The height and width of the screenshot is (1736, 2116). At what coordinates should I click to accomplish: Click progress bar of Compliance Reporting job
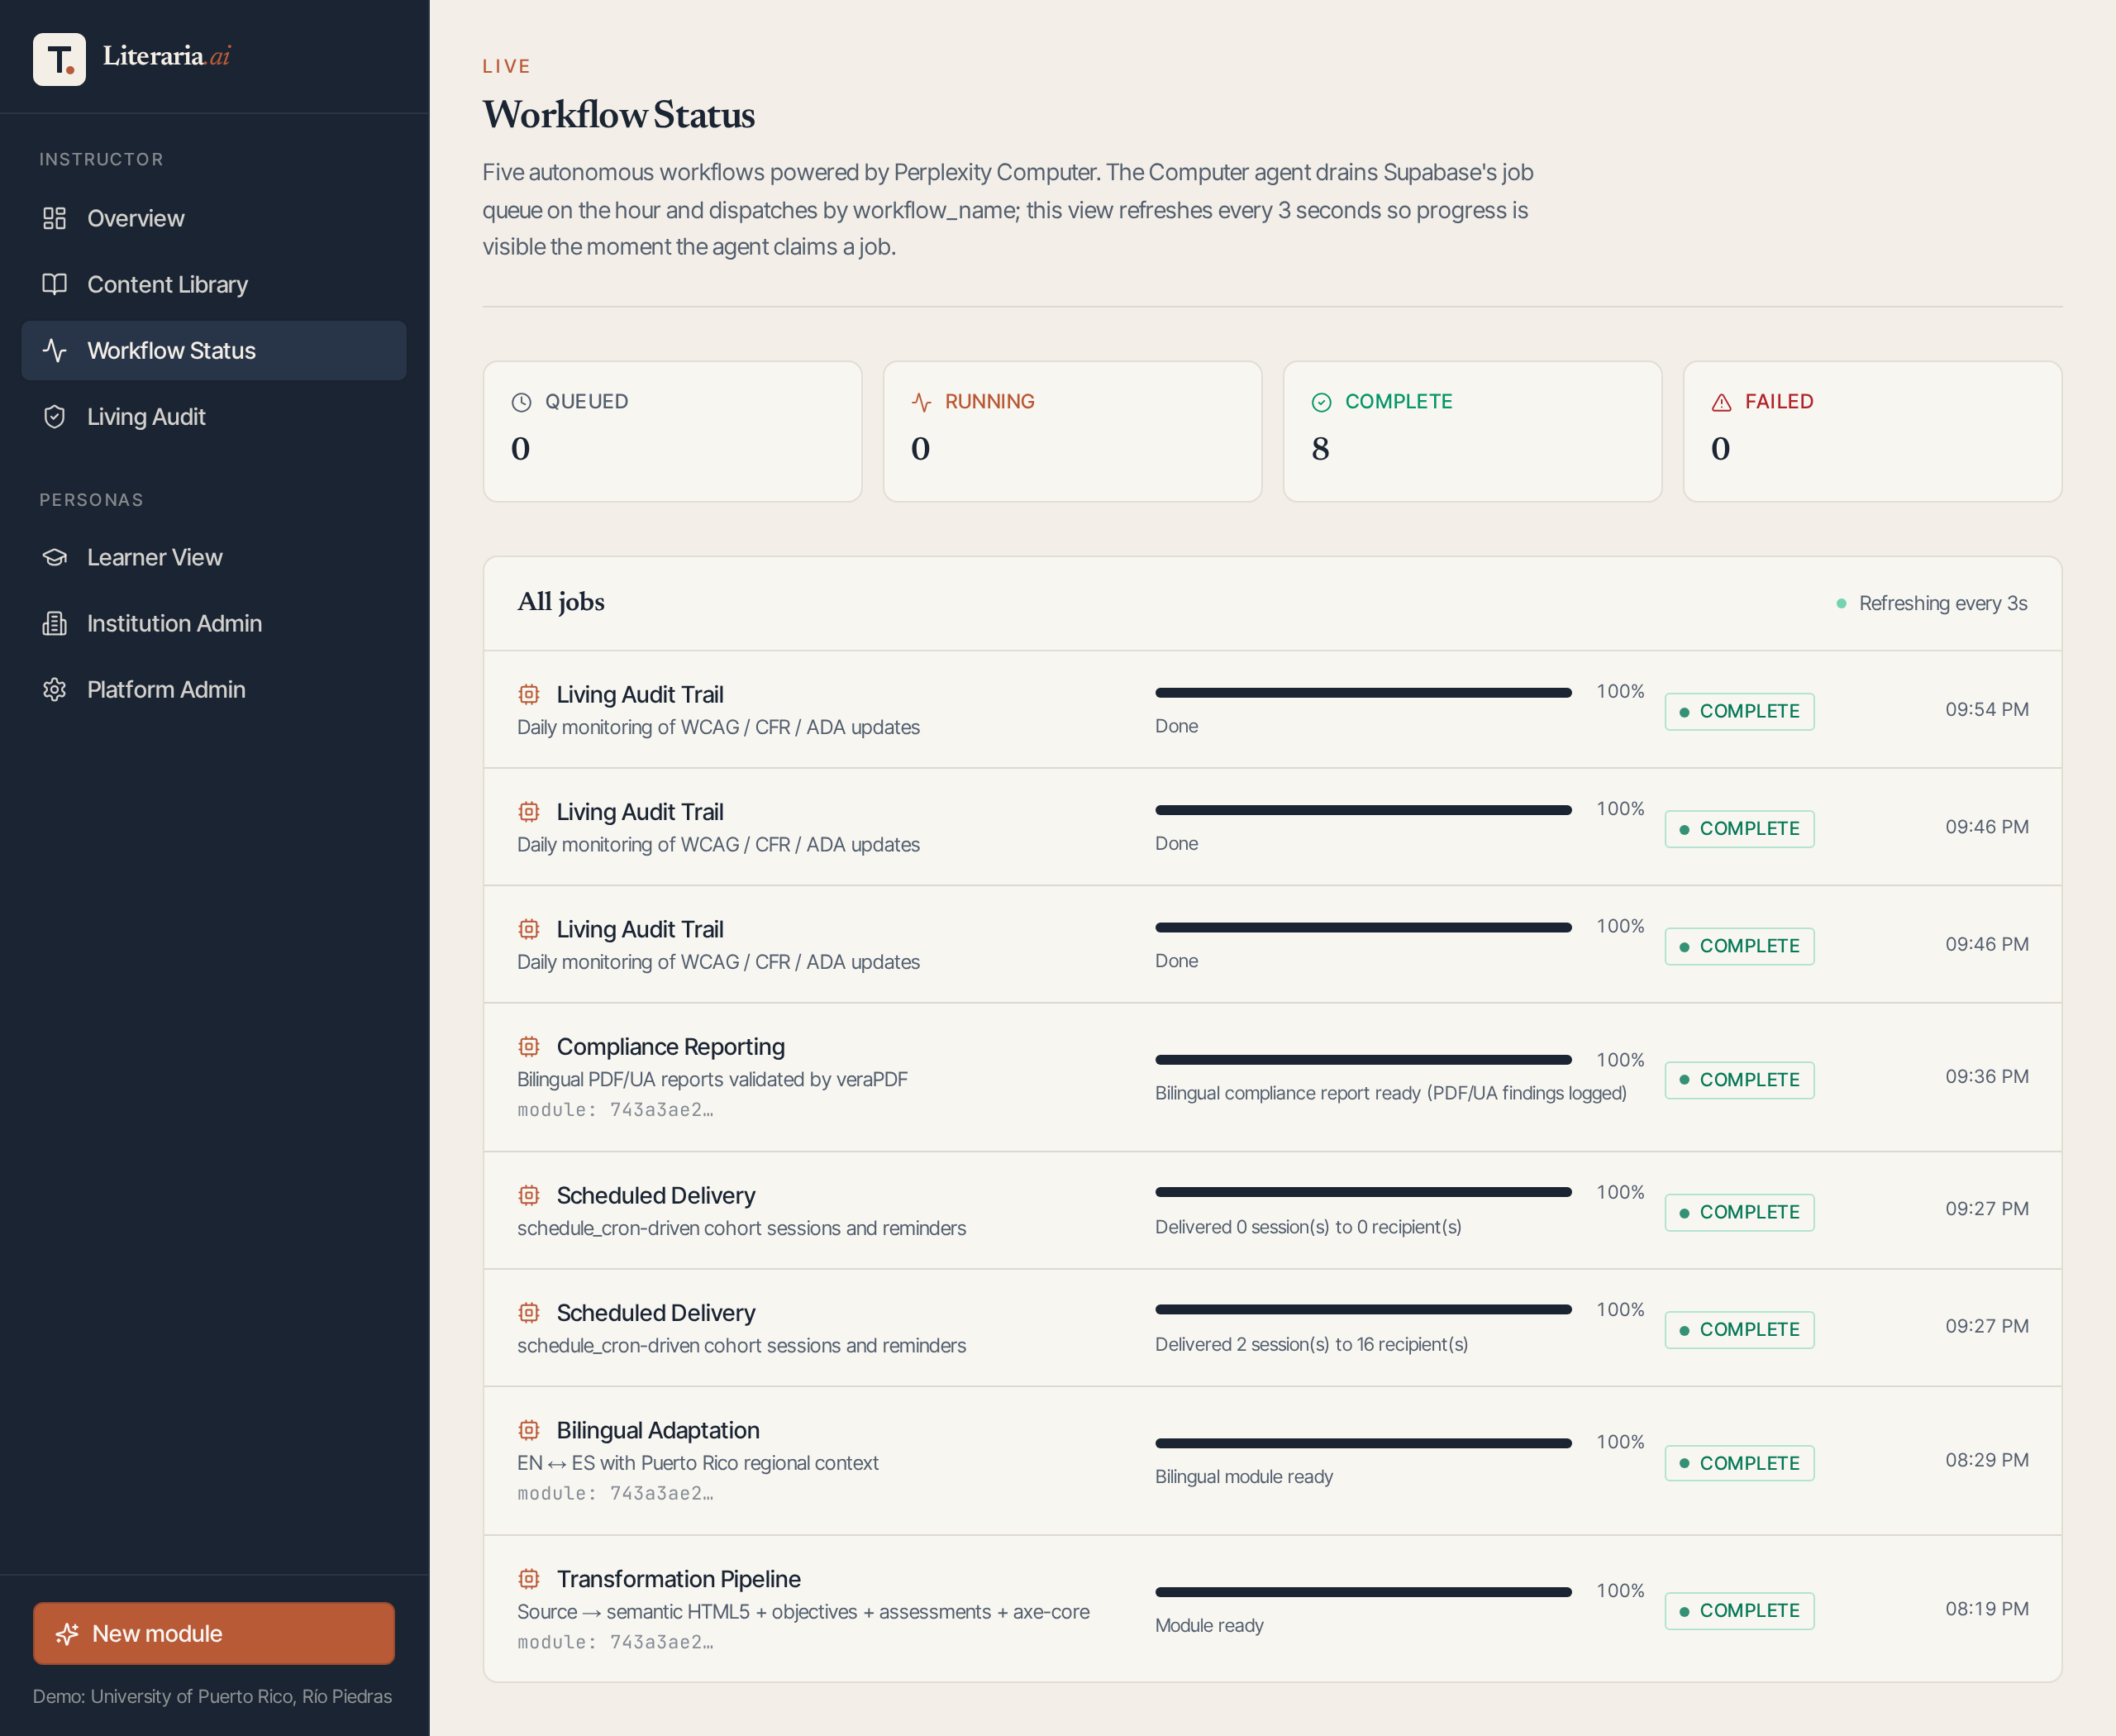coord(1363,1059)
